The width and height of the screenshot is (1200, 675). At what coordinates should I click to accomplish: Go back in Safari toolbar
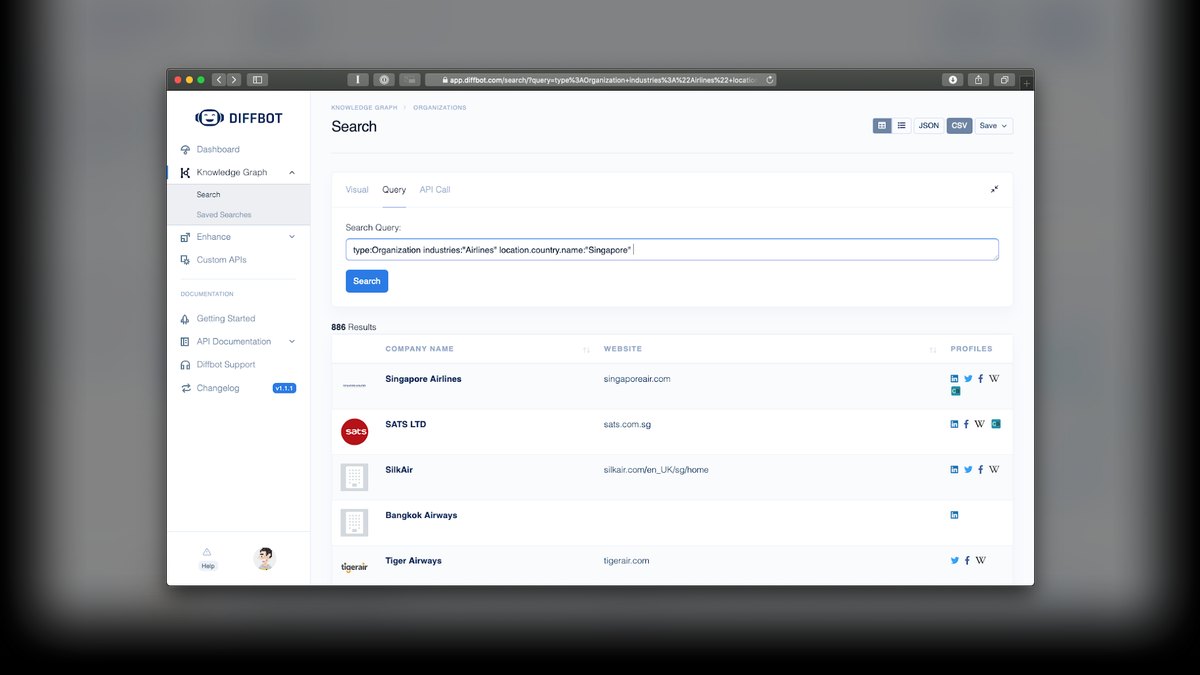218,79
